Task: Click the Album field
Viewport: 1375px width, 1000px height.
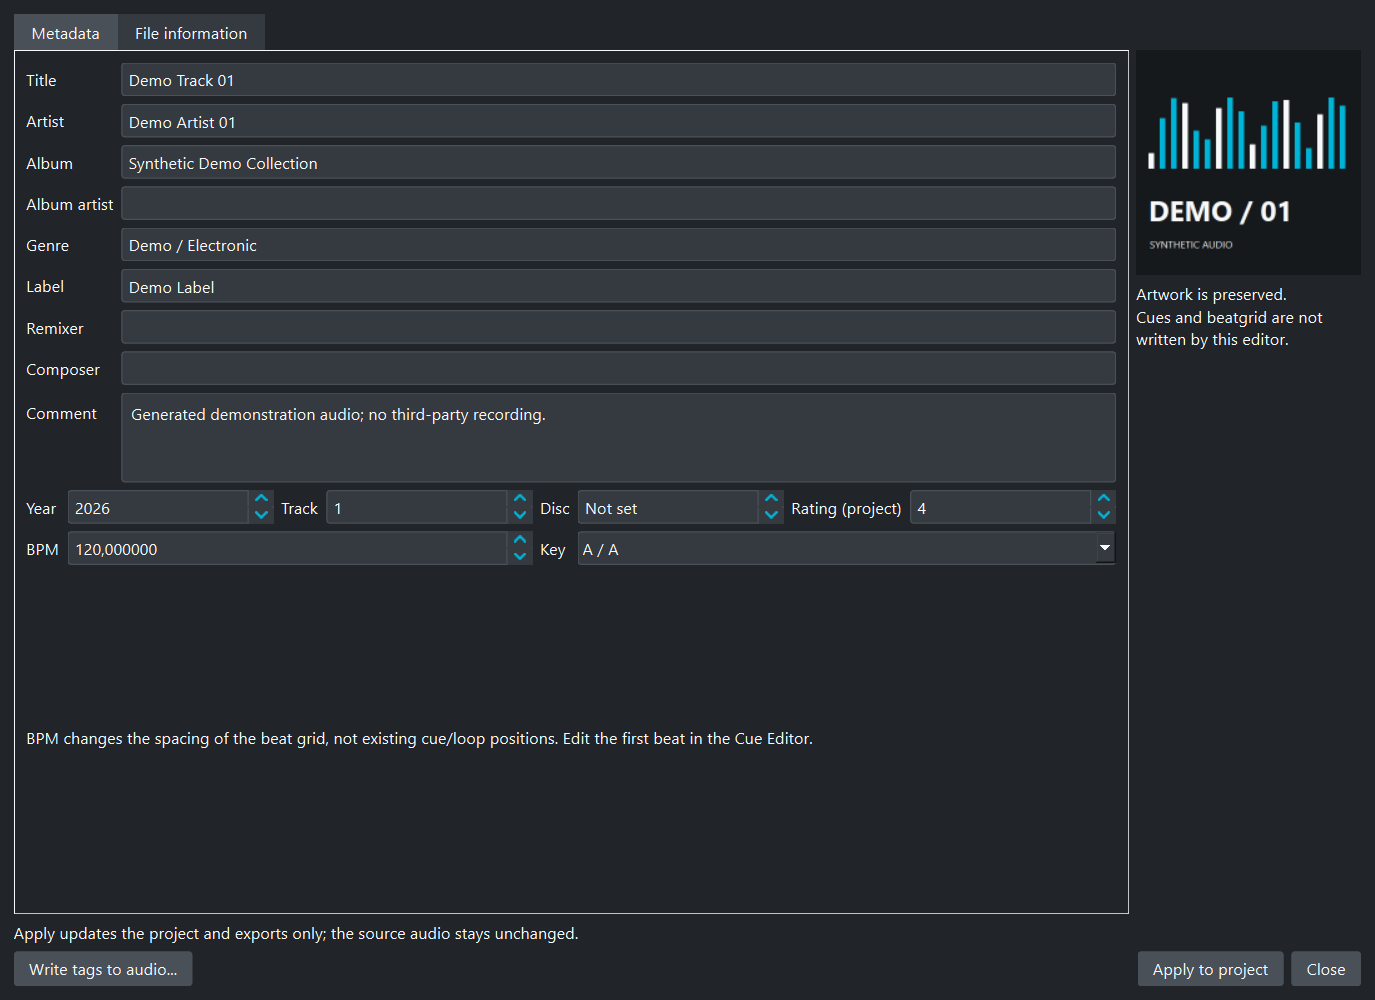Action: tap(618, 163)
